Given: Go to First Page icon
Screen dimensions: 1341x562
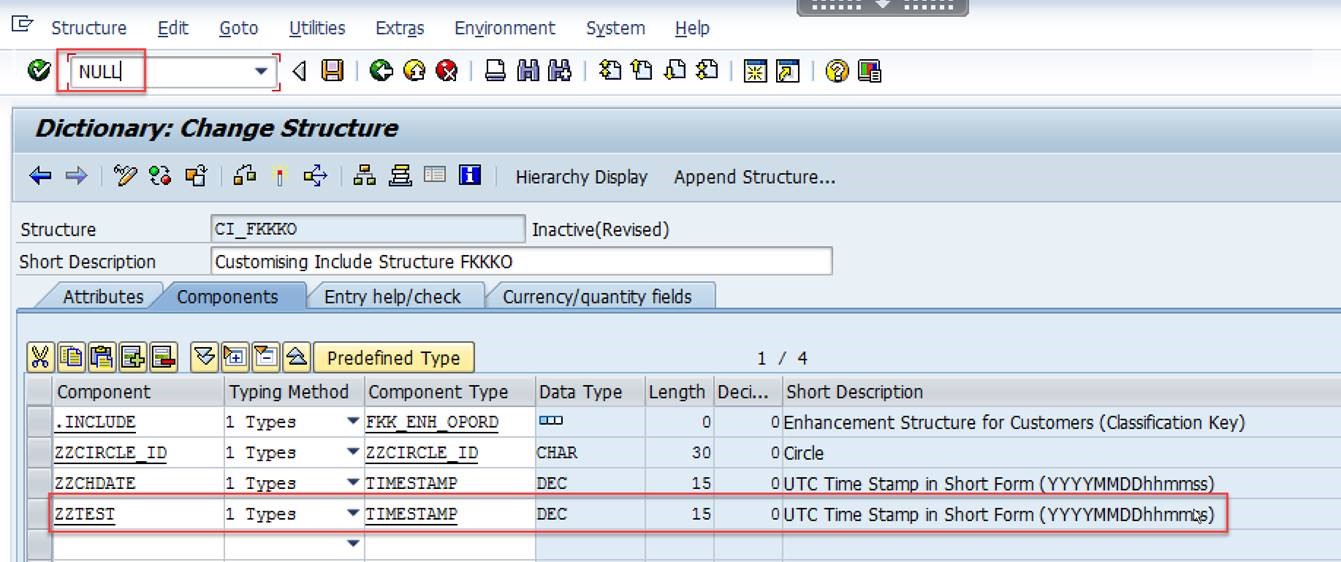Looking at the screenshot, I should tap(610, 71).
